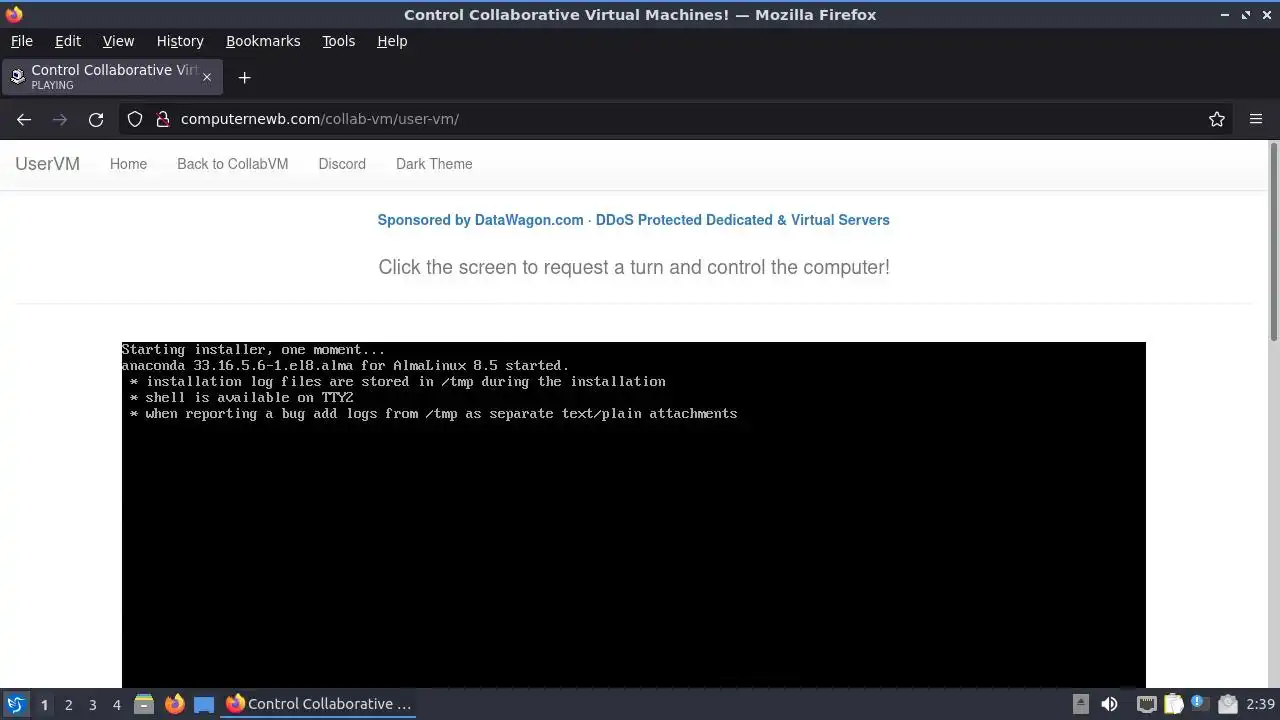Screen dimensions: 1280x720
Task: Open the View menu
Action: click(x=118, y=41)
